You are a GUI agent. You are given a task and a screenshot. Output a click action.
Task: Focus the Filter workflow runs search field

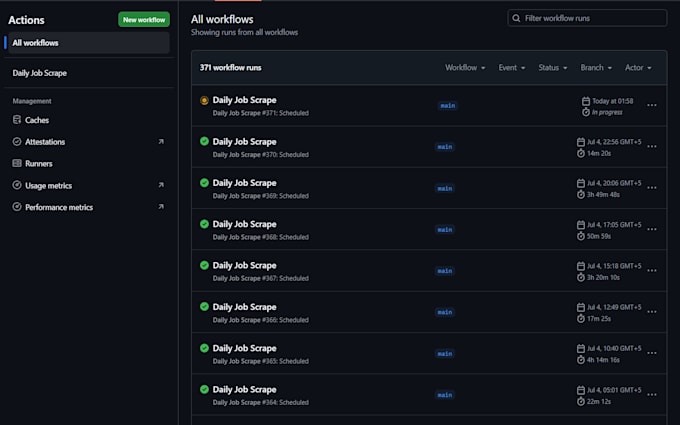tap(587, 18)
